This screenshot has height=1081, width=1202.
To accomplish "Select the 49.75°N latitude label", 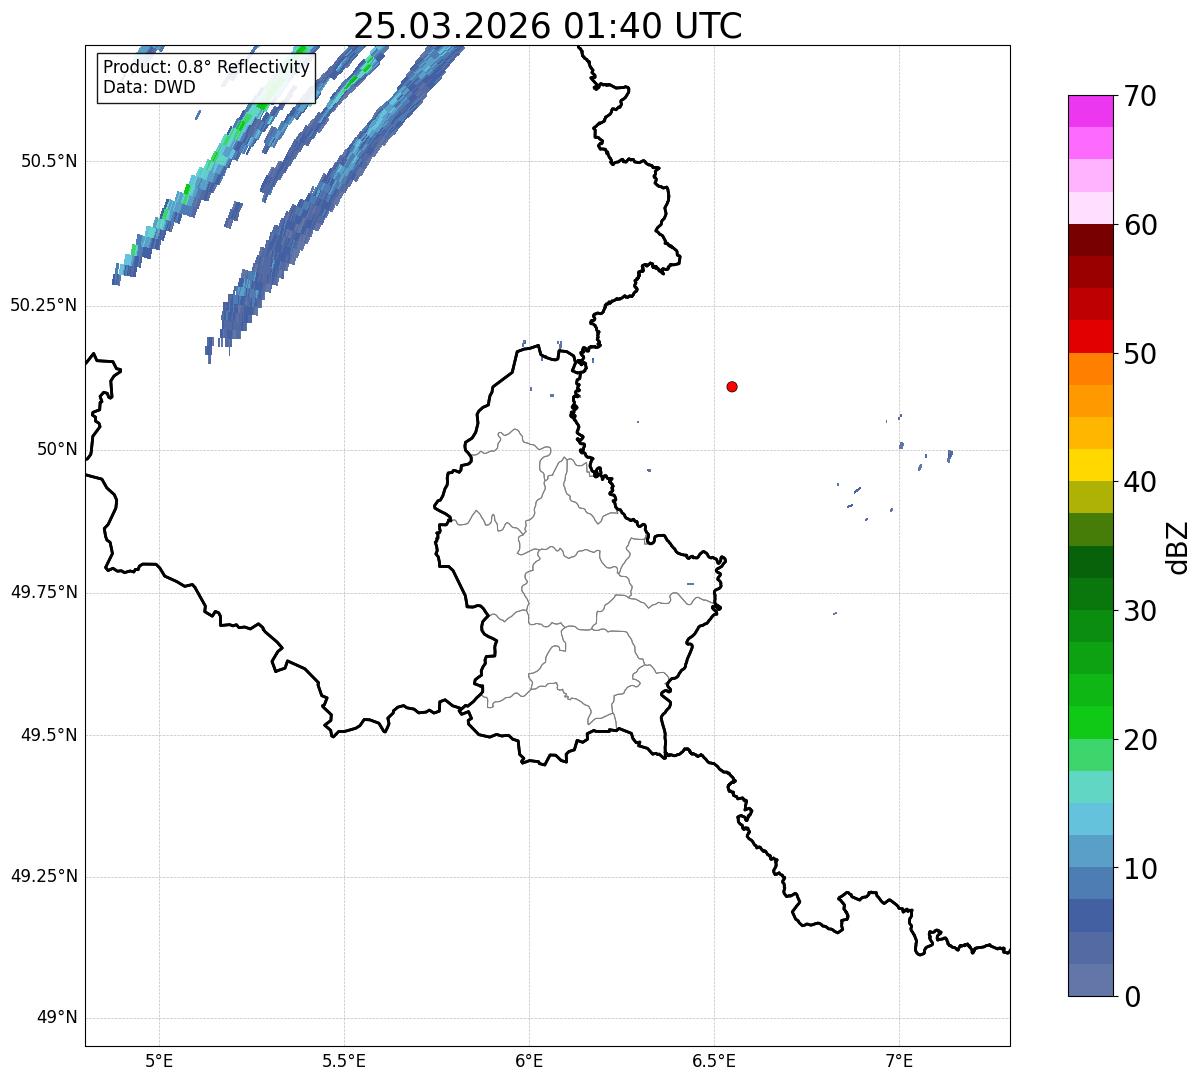I will pos(44,592).
